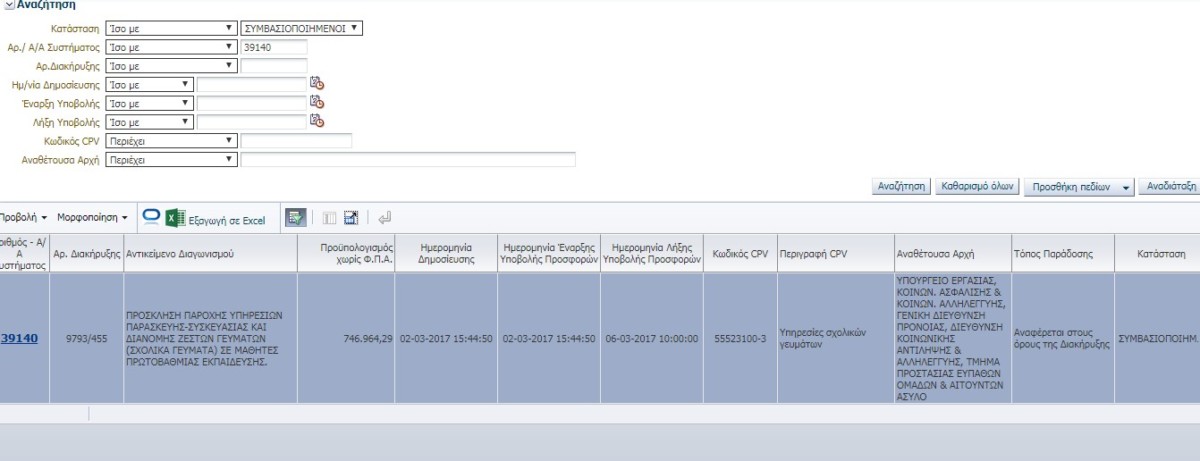Viewport: 1200px width, 461px height.
Task: Open the Μορφοποίηση menu
Action: [92, 217]
